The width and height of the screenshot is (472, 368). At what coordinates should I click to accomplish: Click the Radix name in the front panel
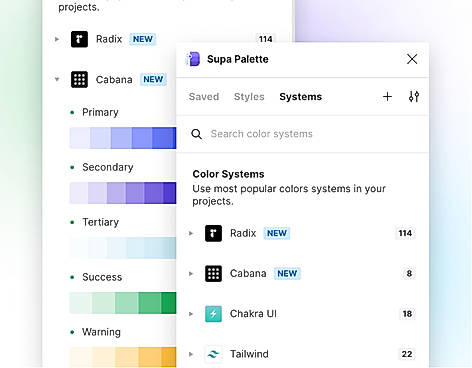243,233
